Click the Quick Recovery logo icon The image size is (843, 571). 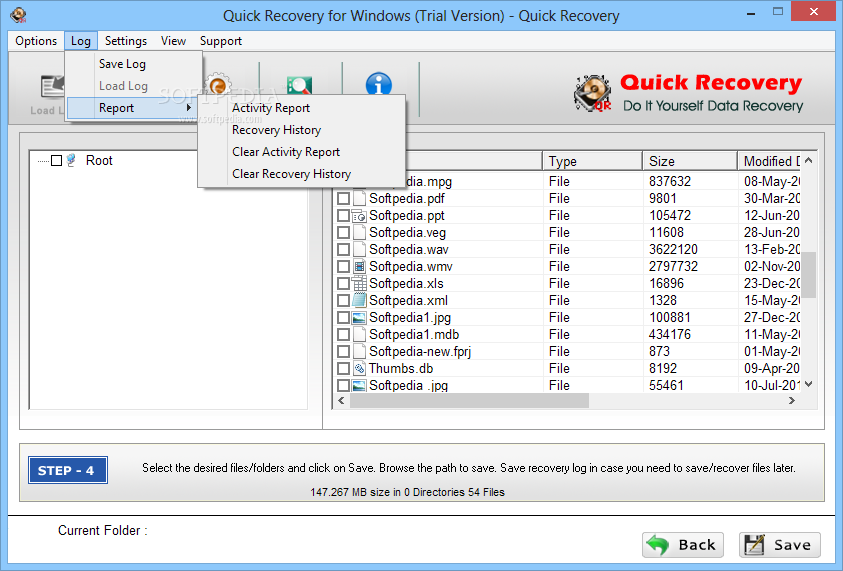pyautogui.click(x=592, y=93)
